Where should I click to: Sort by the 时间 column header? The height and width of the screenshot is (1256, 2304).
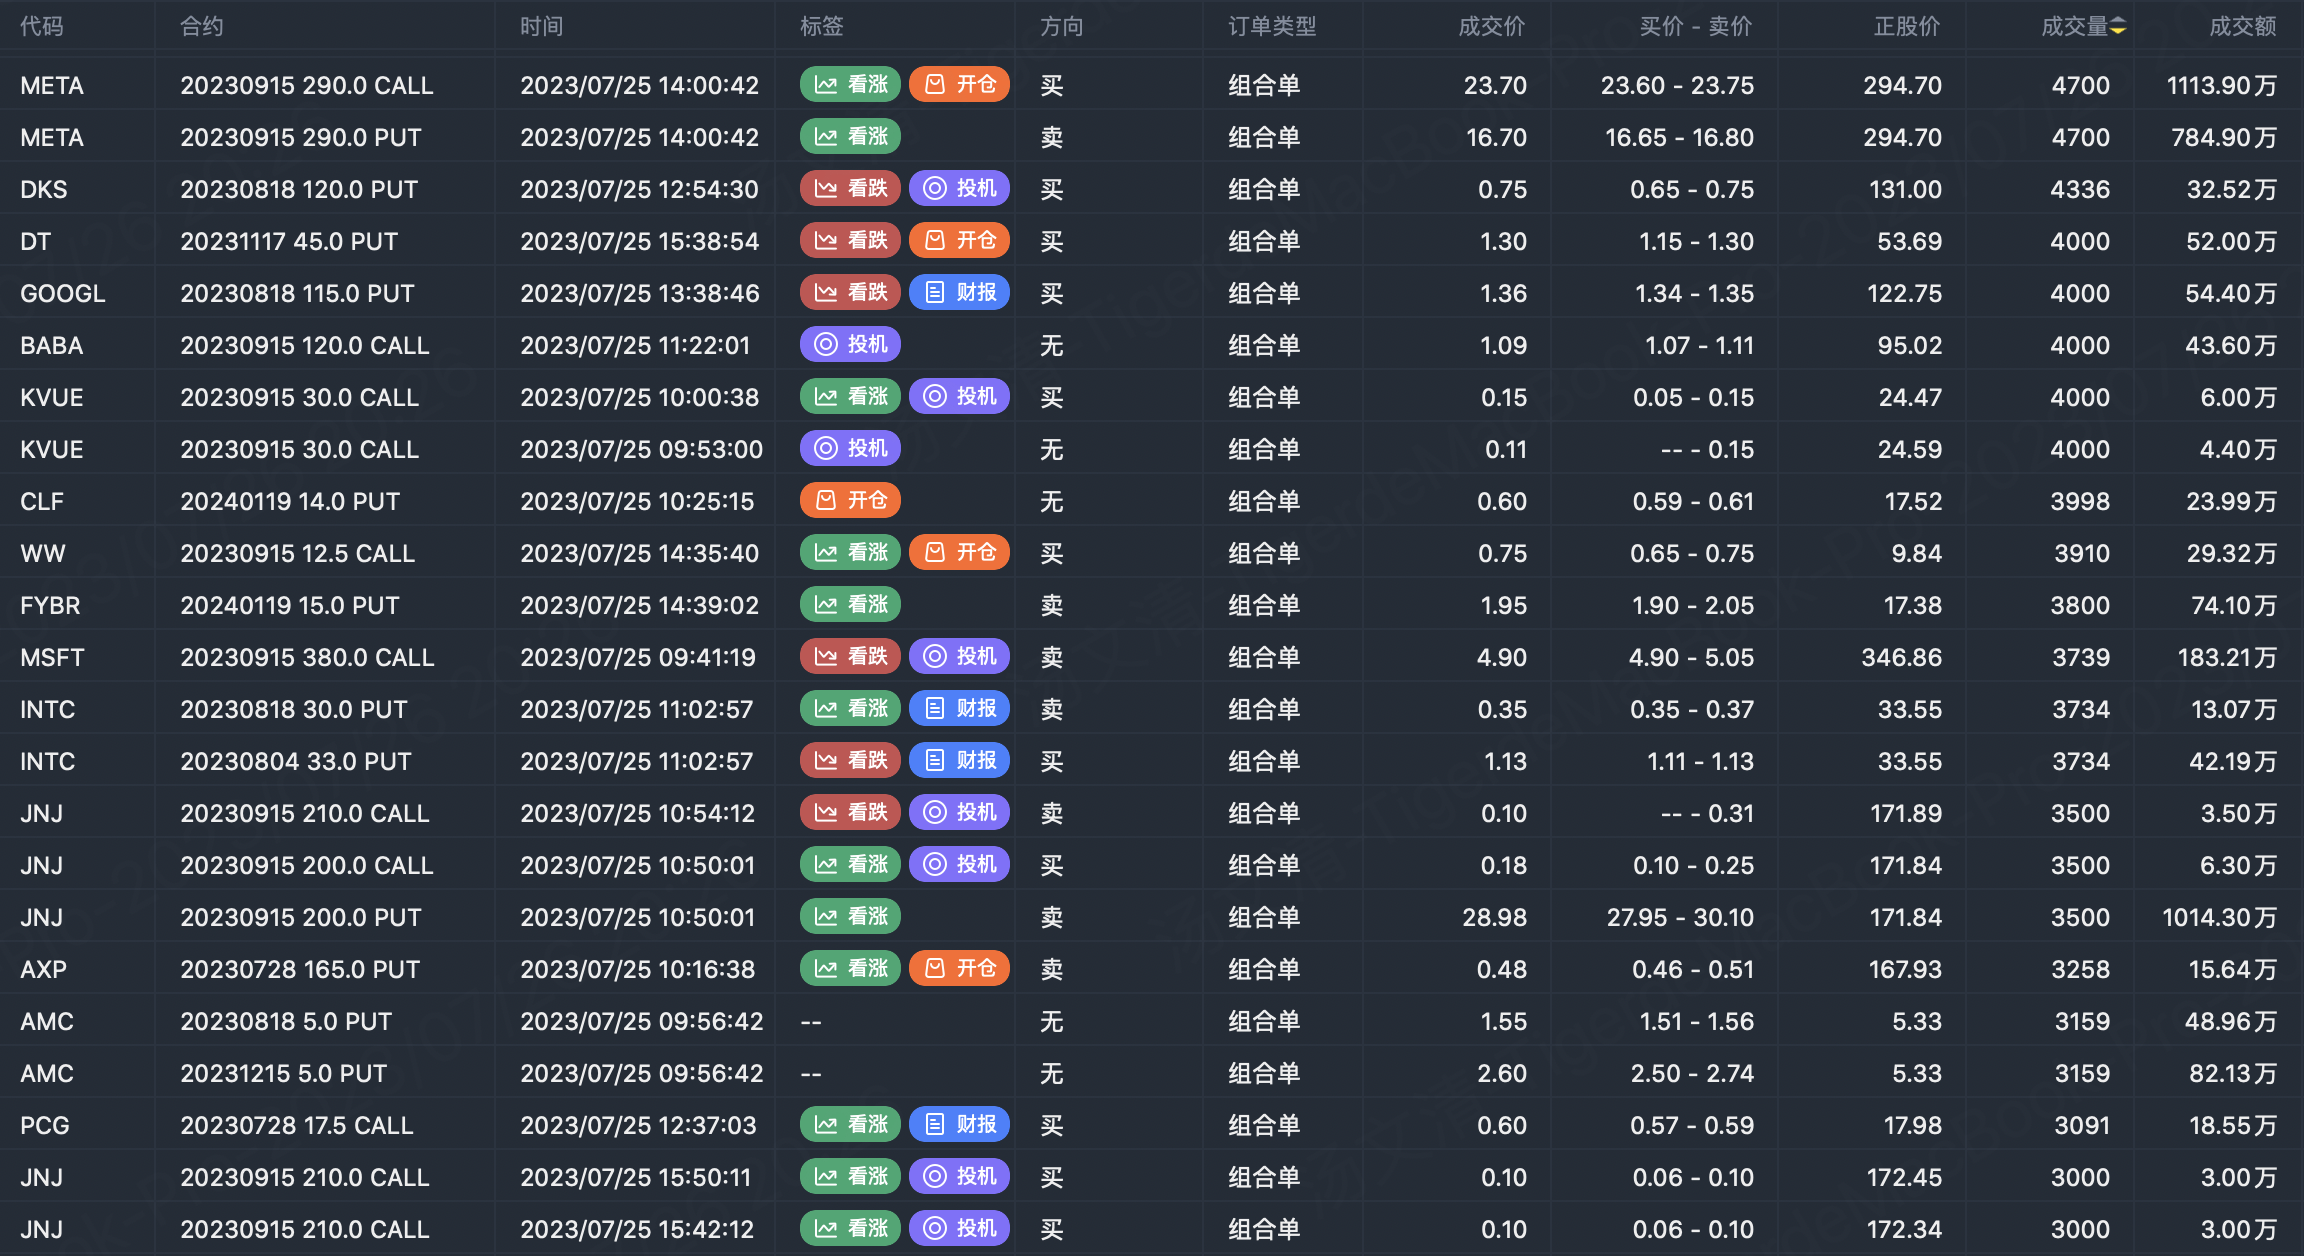tap(542, 27)
